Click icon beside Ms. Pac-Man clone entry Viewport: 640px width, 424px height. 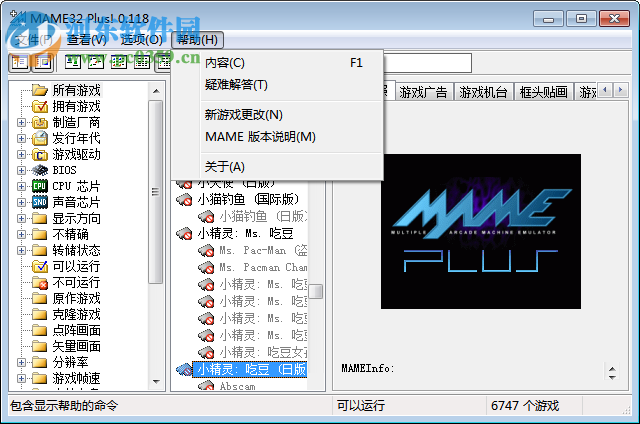(x=206, y=251)
